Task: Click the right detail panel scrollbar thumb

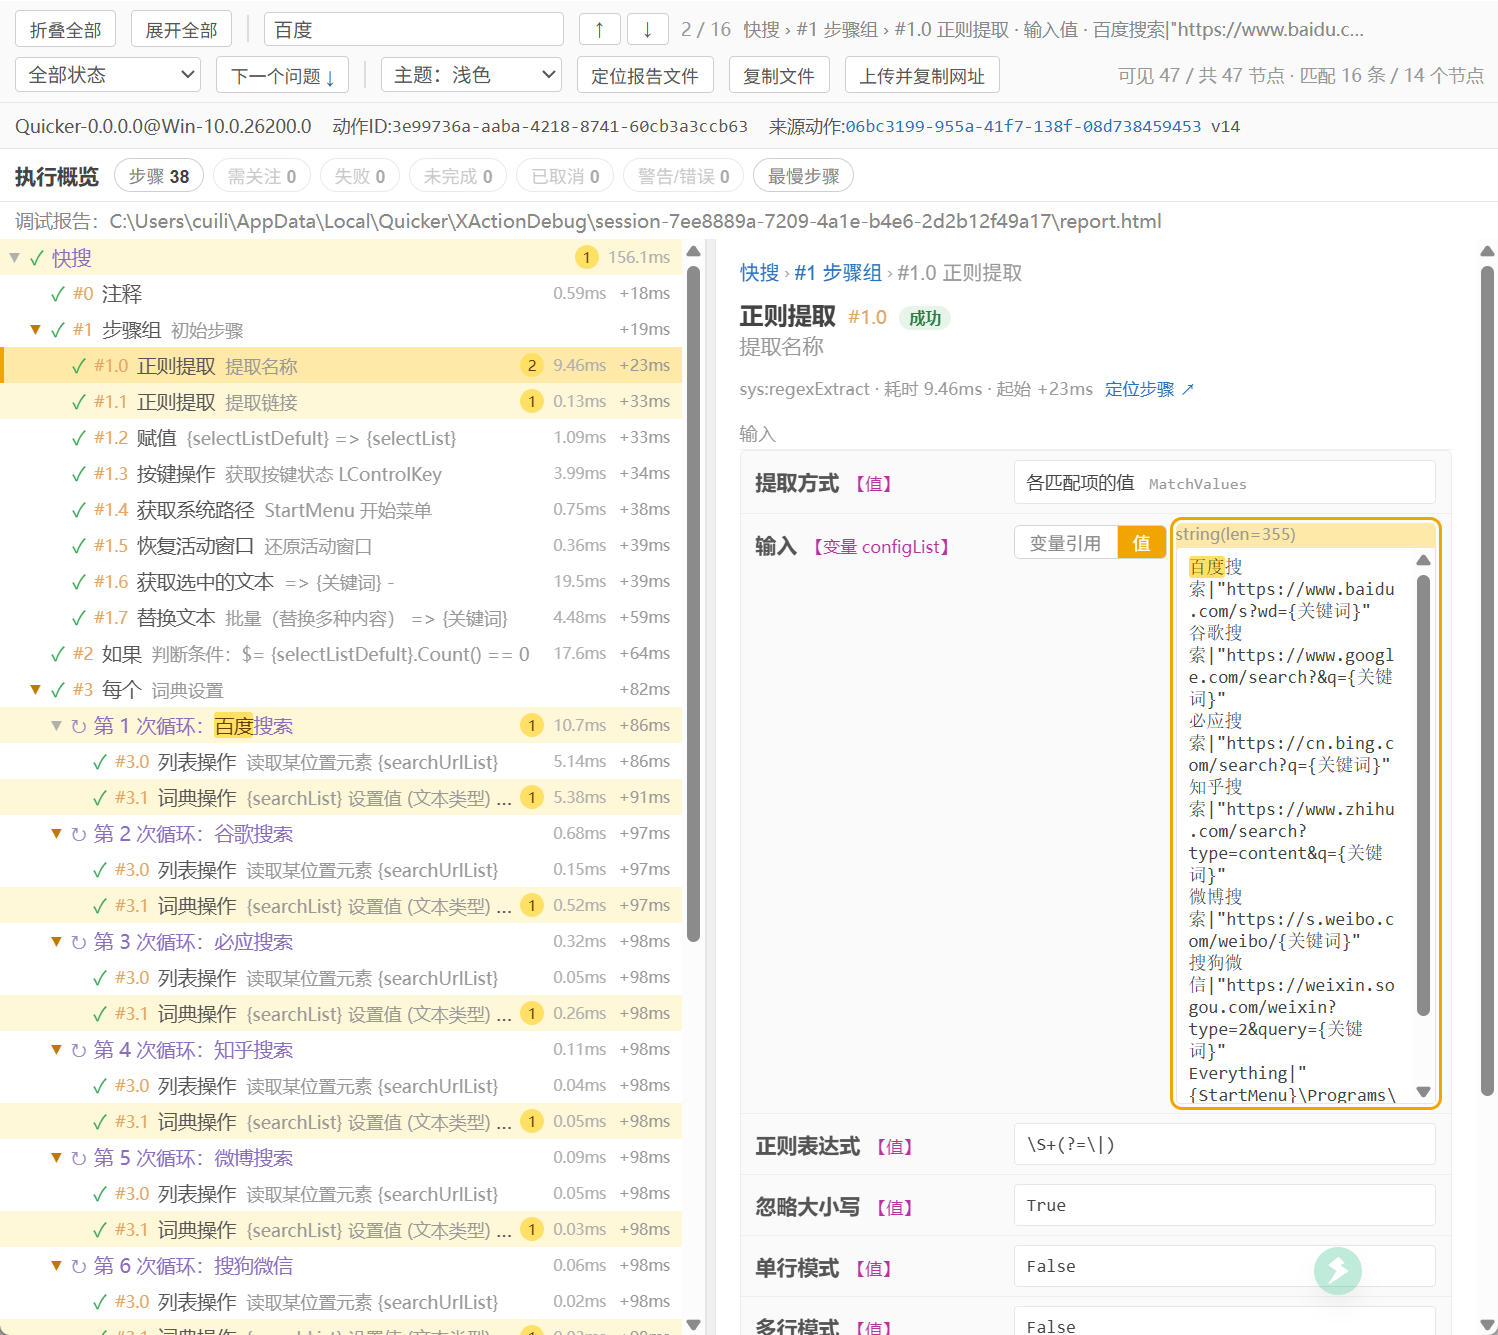Action: tap(1487, 680)
